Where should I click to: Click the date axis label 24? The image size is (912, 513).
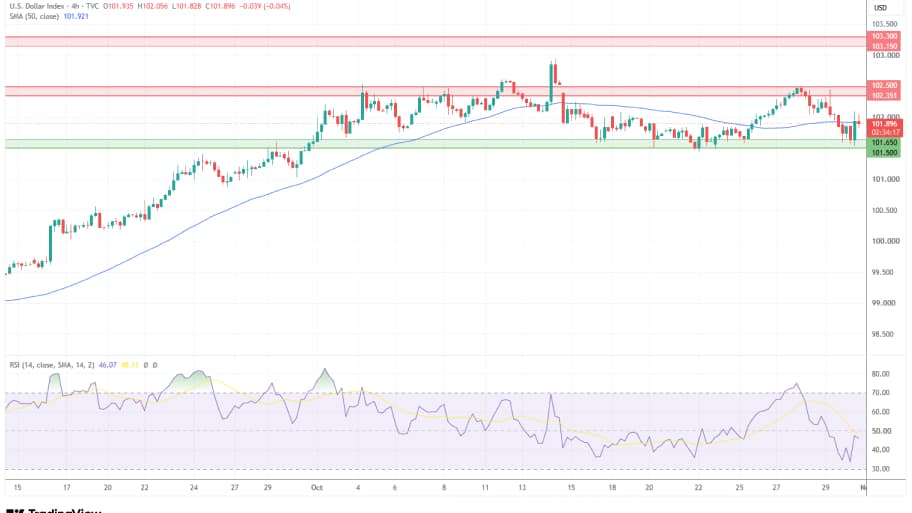click(x=194, y=487)
